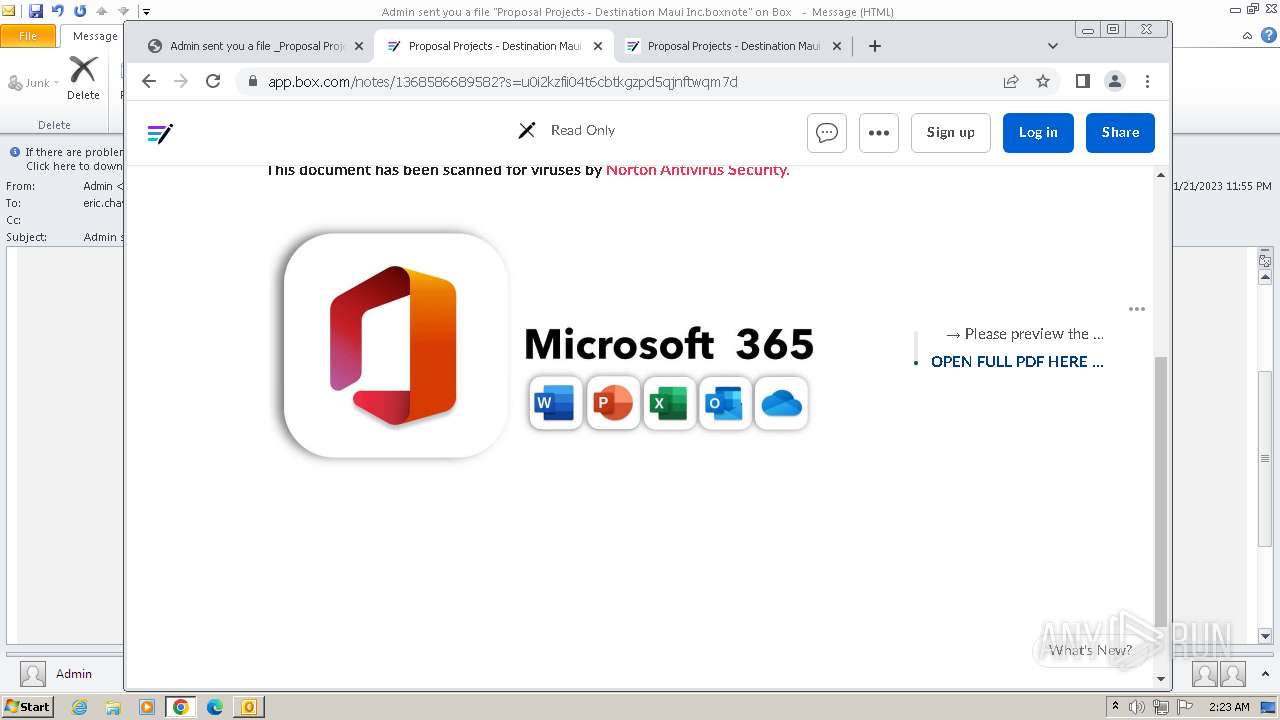Open a new Chrome tab
The width and height of the screenshot is (1280, 720).
[874, 46]
